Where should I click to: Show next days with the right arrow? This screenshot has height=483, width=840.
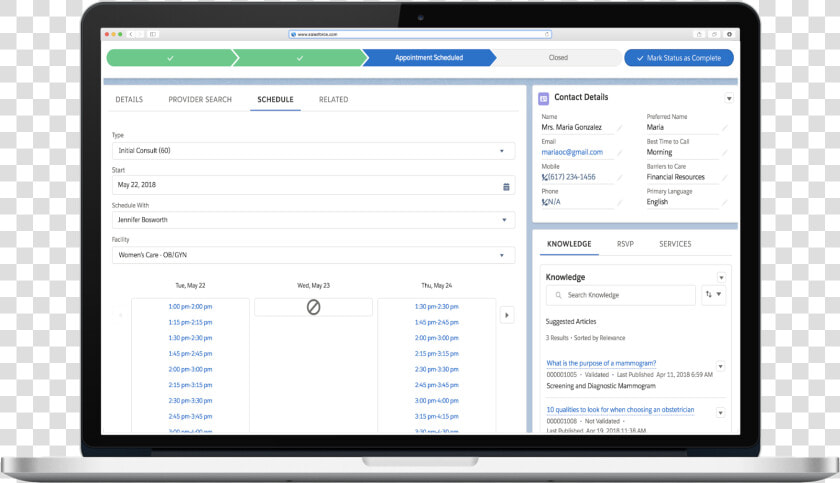point(507,315)
